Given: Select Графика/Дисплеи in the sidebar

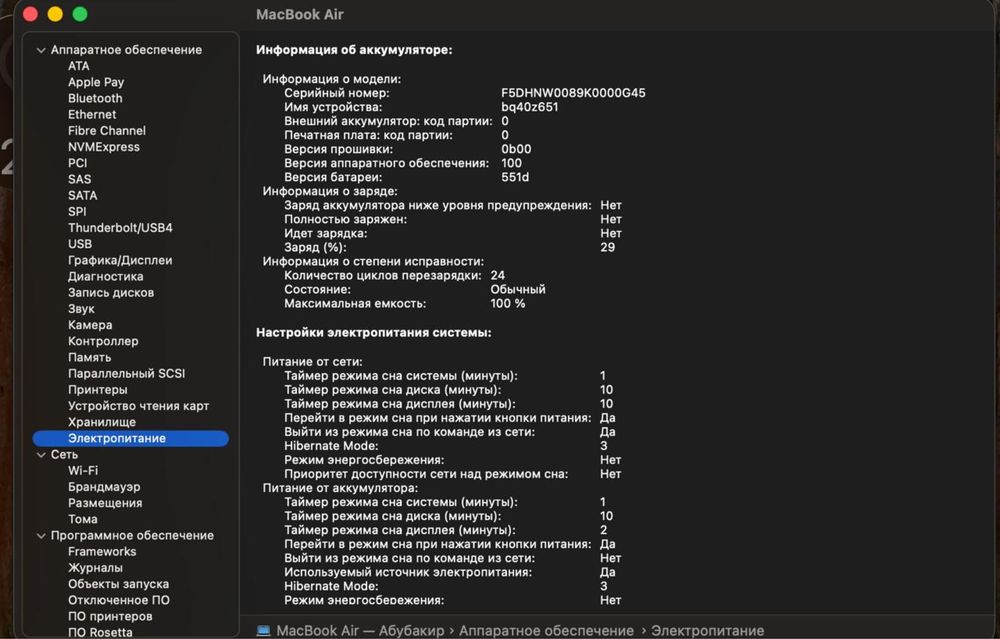Looking at the screenshot, I should click(x=120, y=260).
